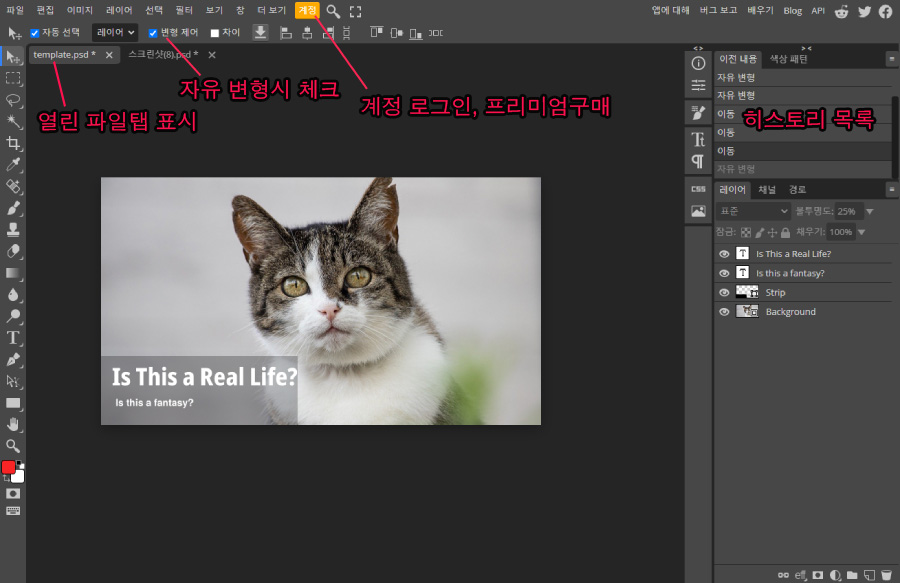Select the Crop tool
Viewport: 900px width, 583px height.
13,141
